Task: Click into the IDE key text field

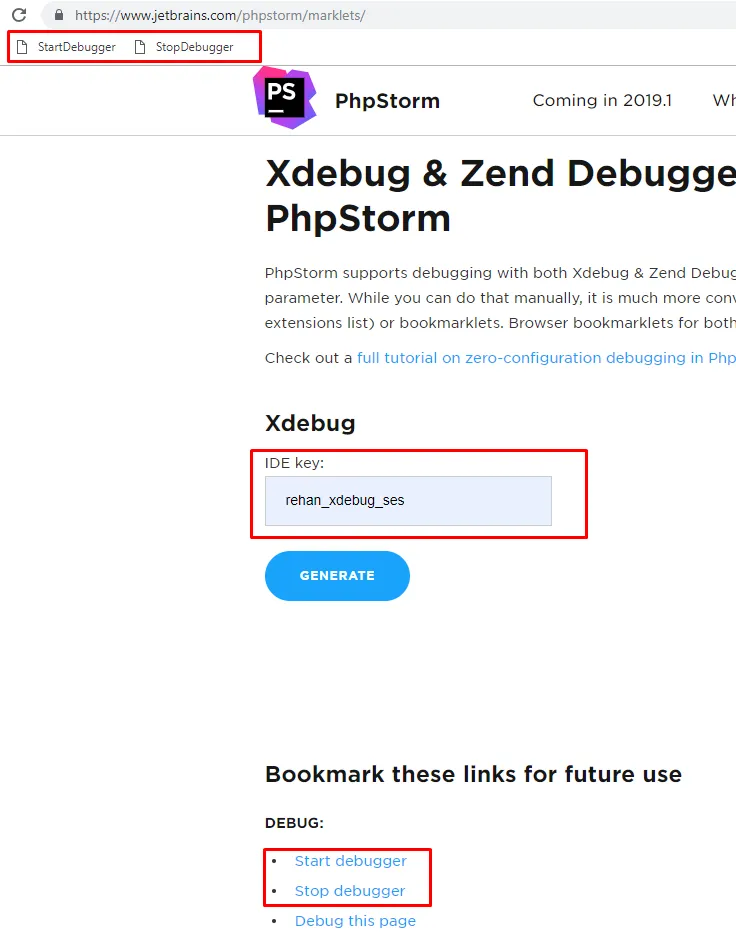Action: click(408, 500)
